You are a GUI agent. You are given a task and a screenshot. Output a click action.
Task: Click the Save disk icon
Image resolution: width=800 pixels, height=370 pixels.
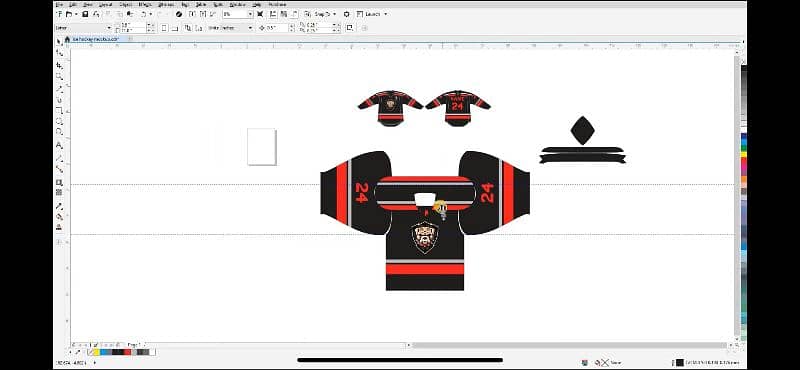(86, 14)
